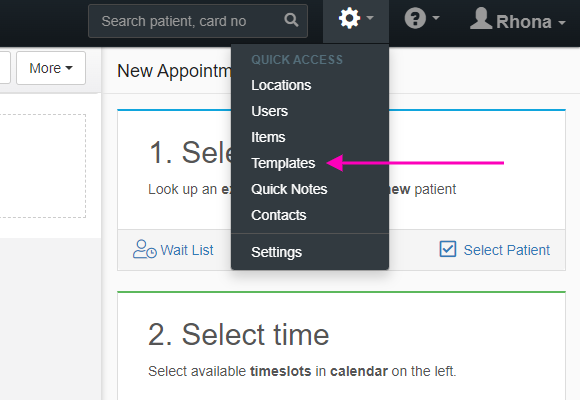Expand the Rhona user menu caret
This screenshot has height=400, width=580.
pos(562,23)
